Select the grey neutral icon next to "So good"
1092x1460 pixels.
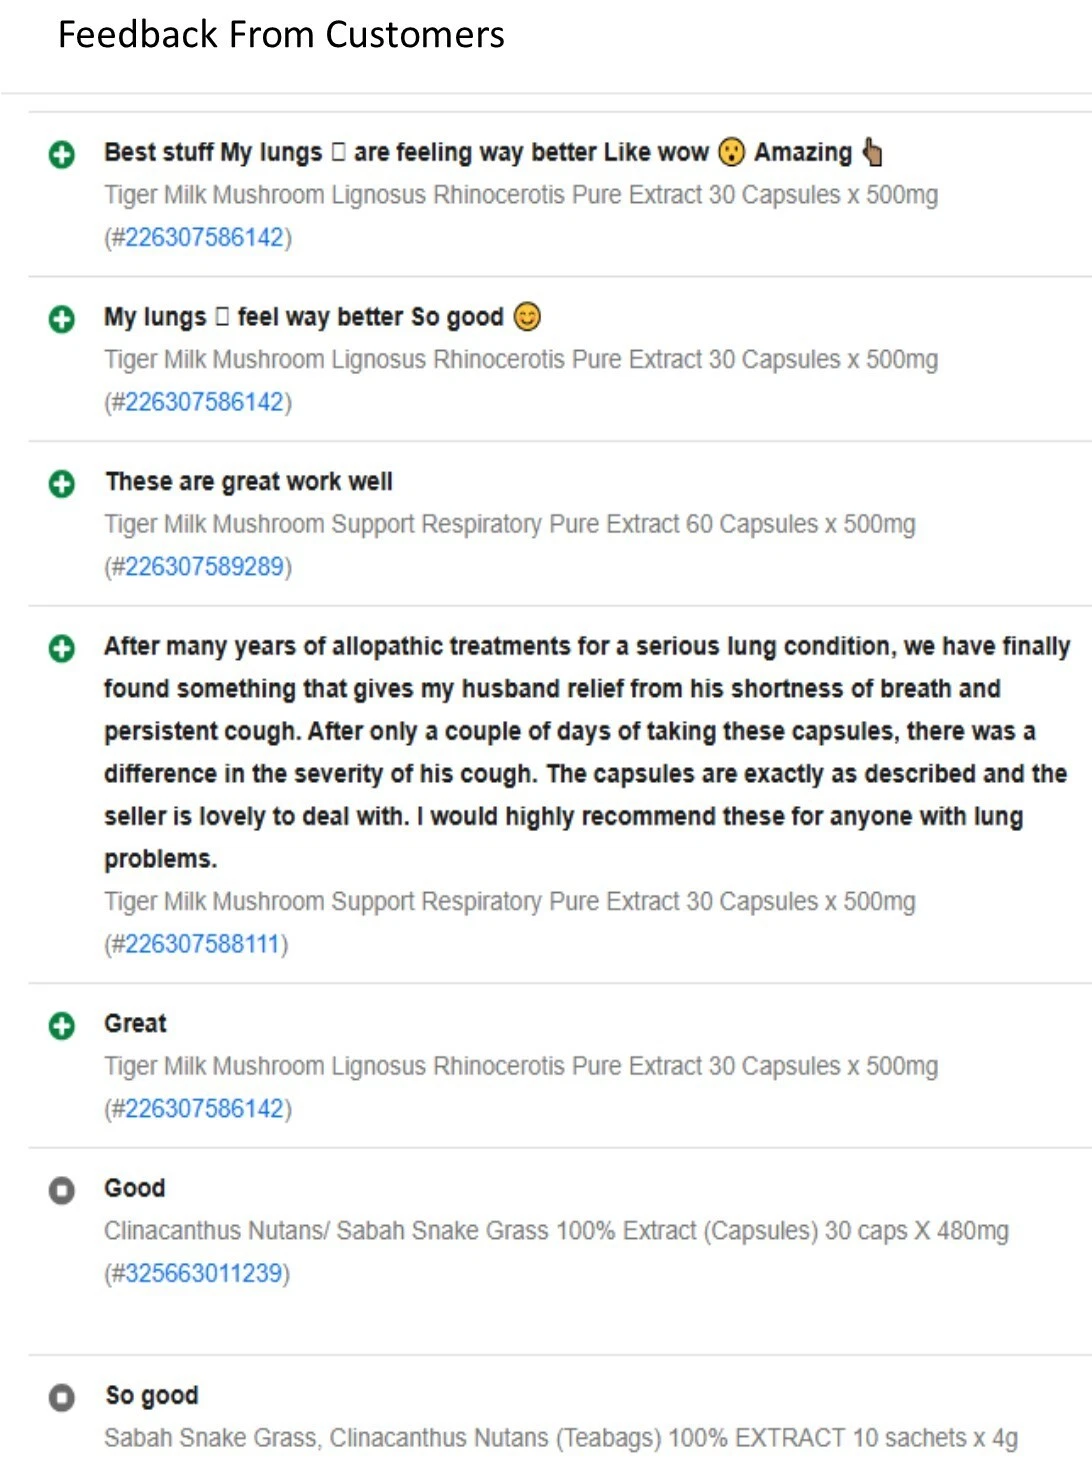(x=62, y=1397)
